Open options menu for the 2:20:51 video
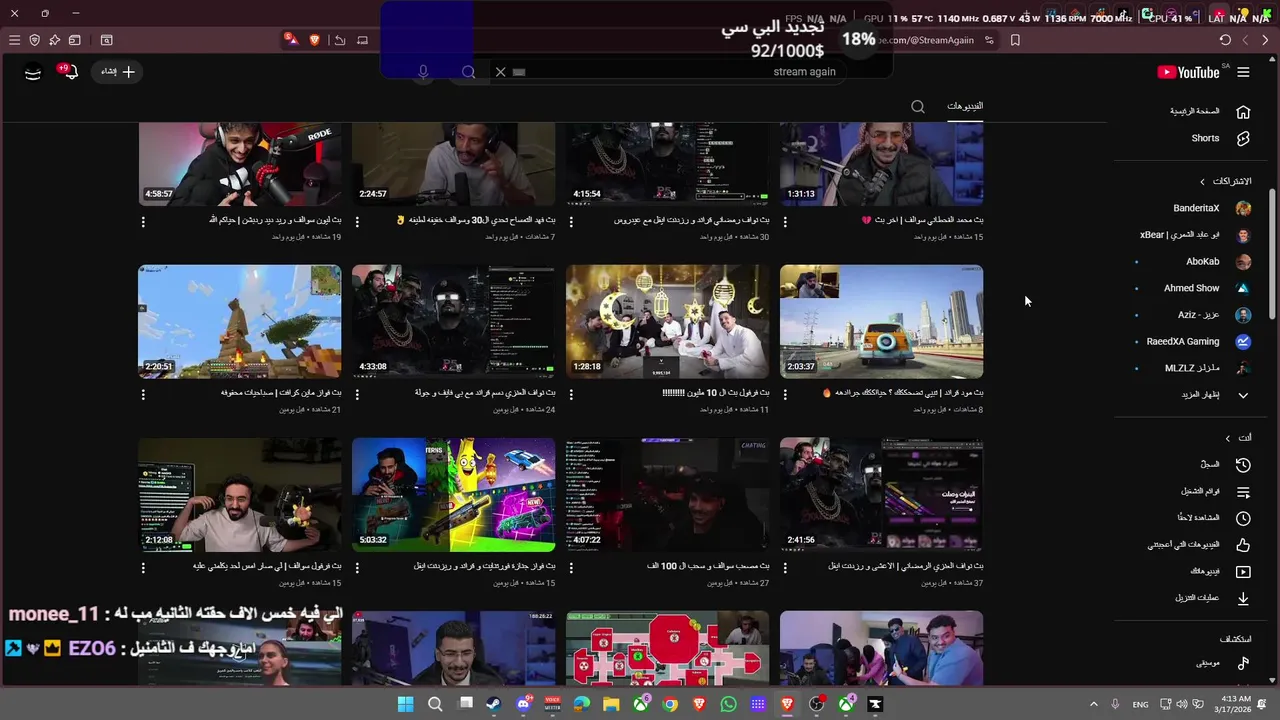Image resolution: width=1280 pixels, height=720 pixels. point(143,394)
